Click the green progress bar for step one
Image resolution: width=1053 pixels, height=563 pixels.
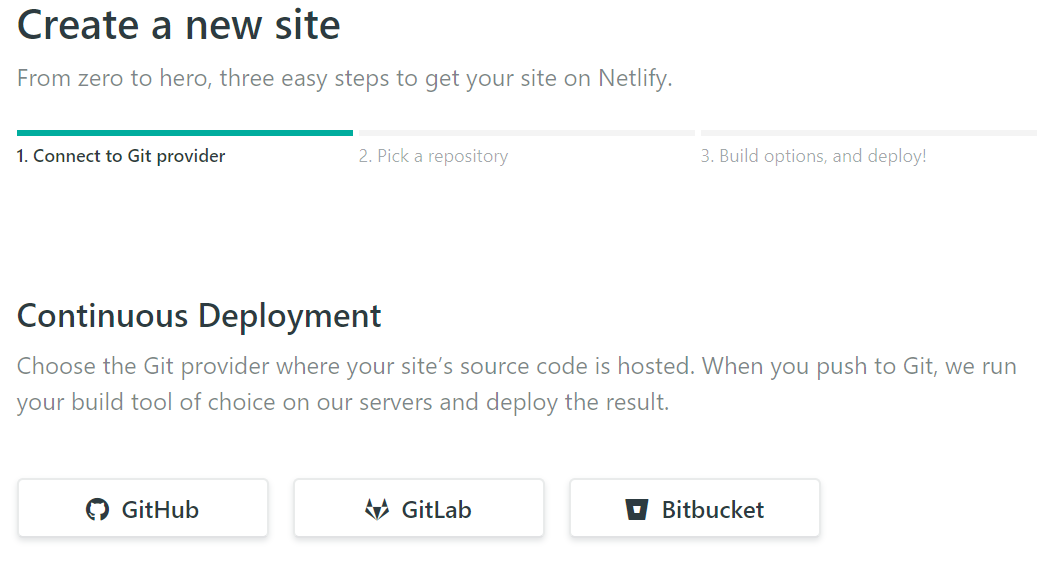(x=185, y=133)
